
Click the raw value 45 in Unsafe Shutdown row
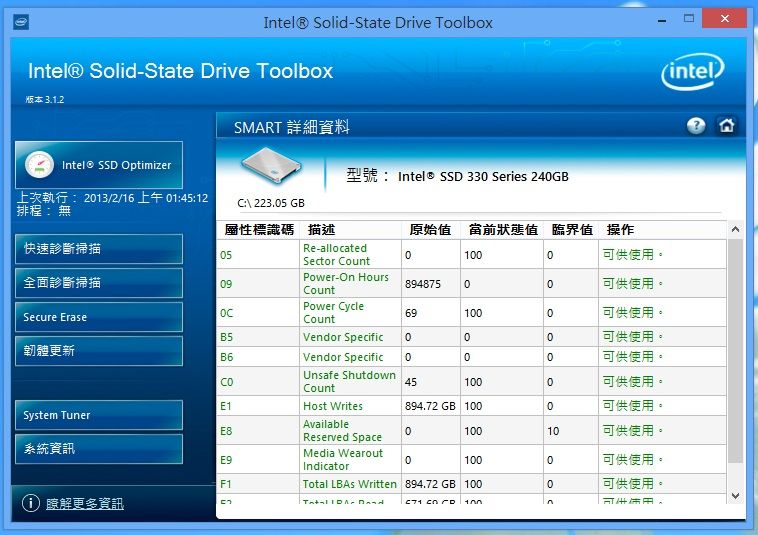coord(411,382)
